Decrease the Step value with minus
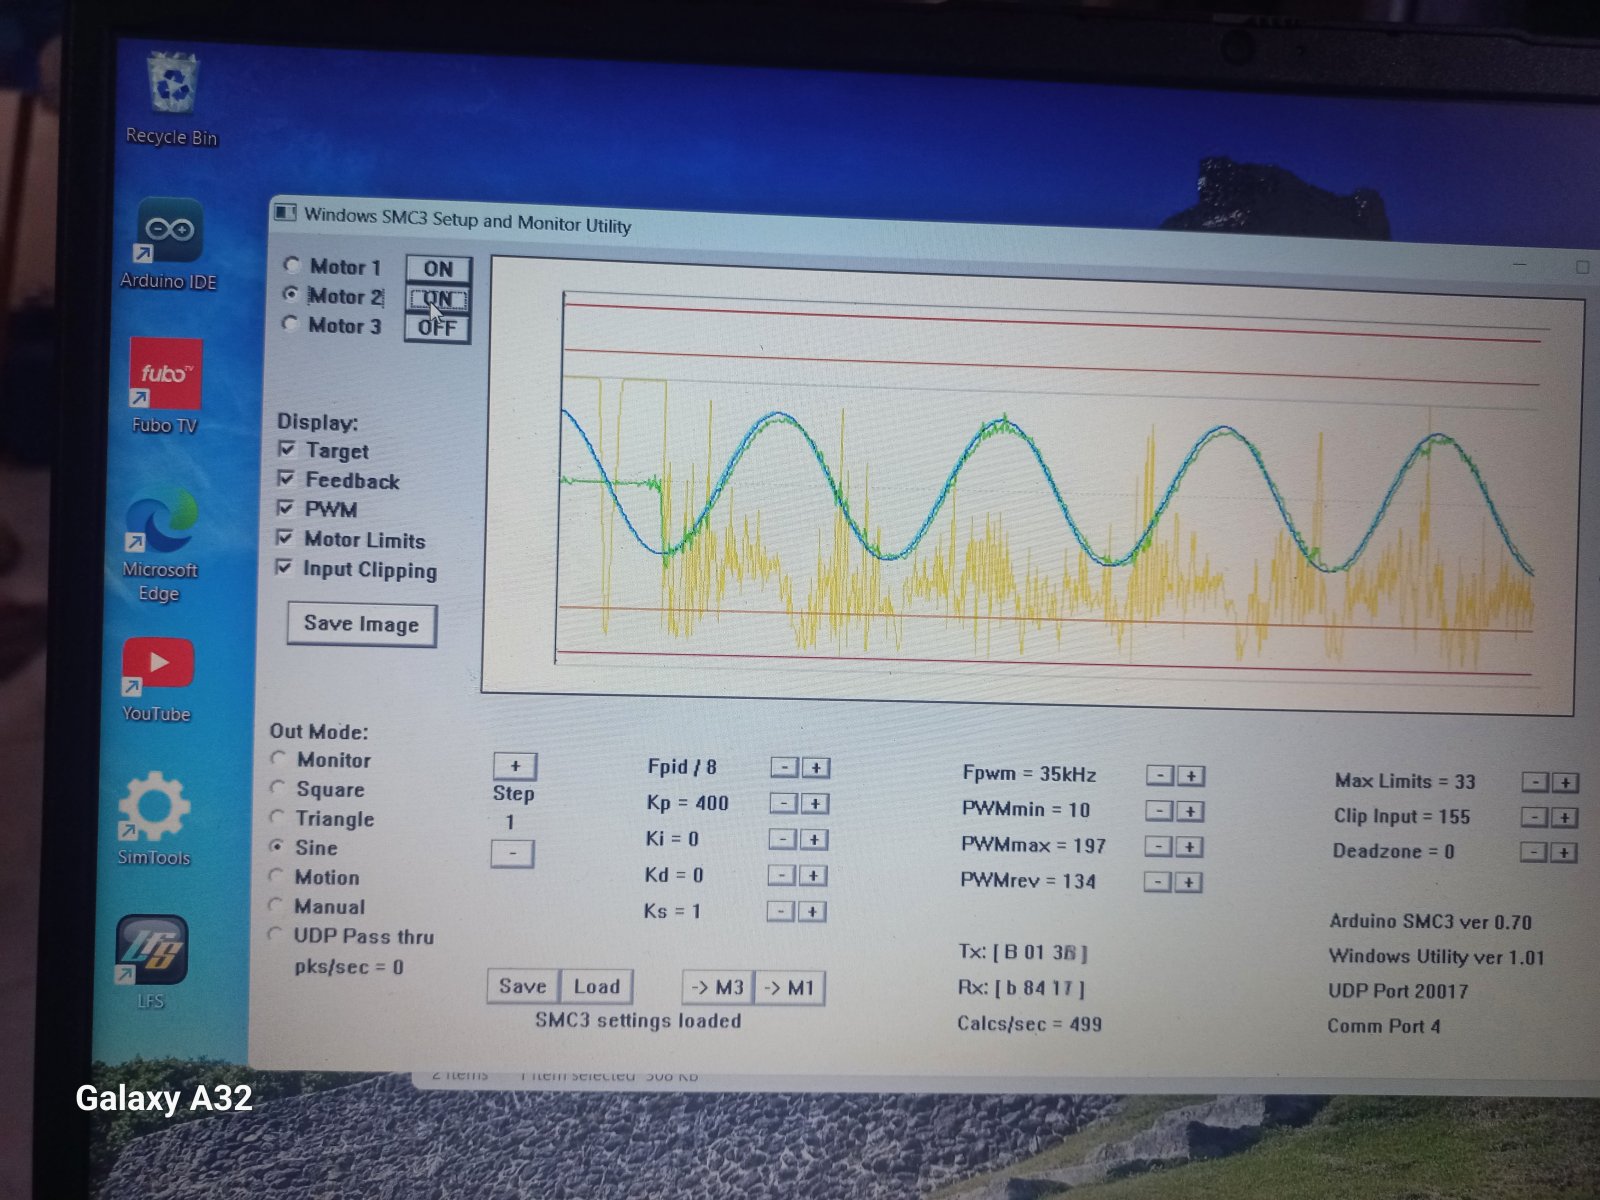1600x1200 pixels. click(x=512, y=854)
